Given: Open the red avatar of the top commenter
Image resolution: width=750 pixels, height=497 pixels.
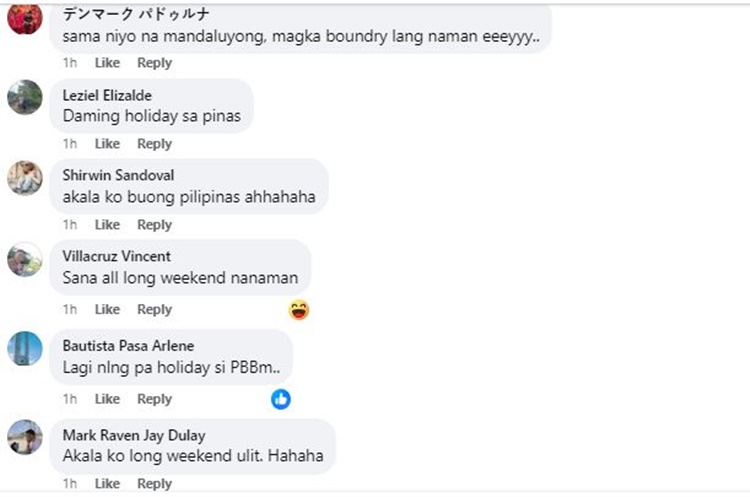Looking at the screenshot, I should (25, 18).
